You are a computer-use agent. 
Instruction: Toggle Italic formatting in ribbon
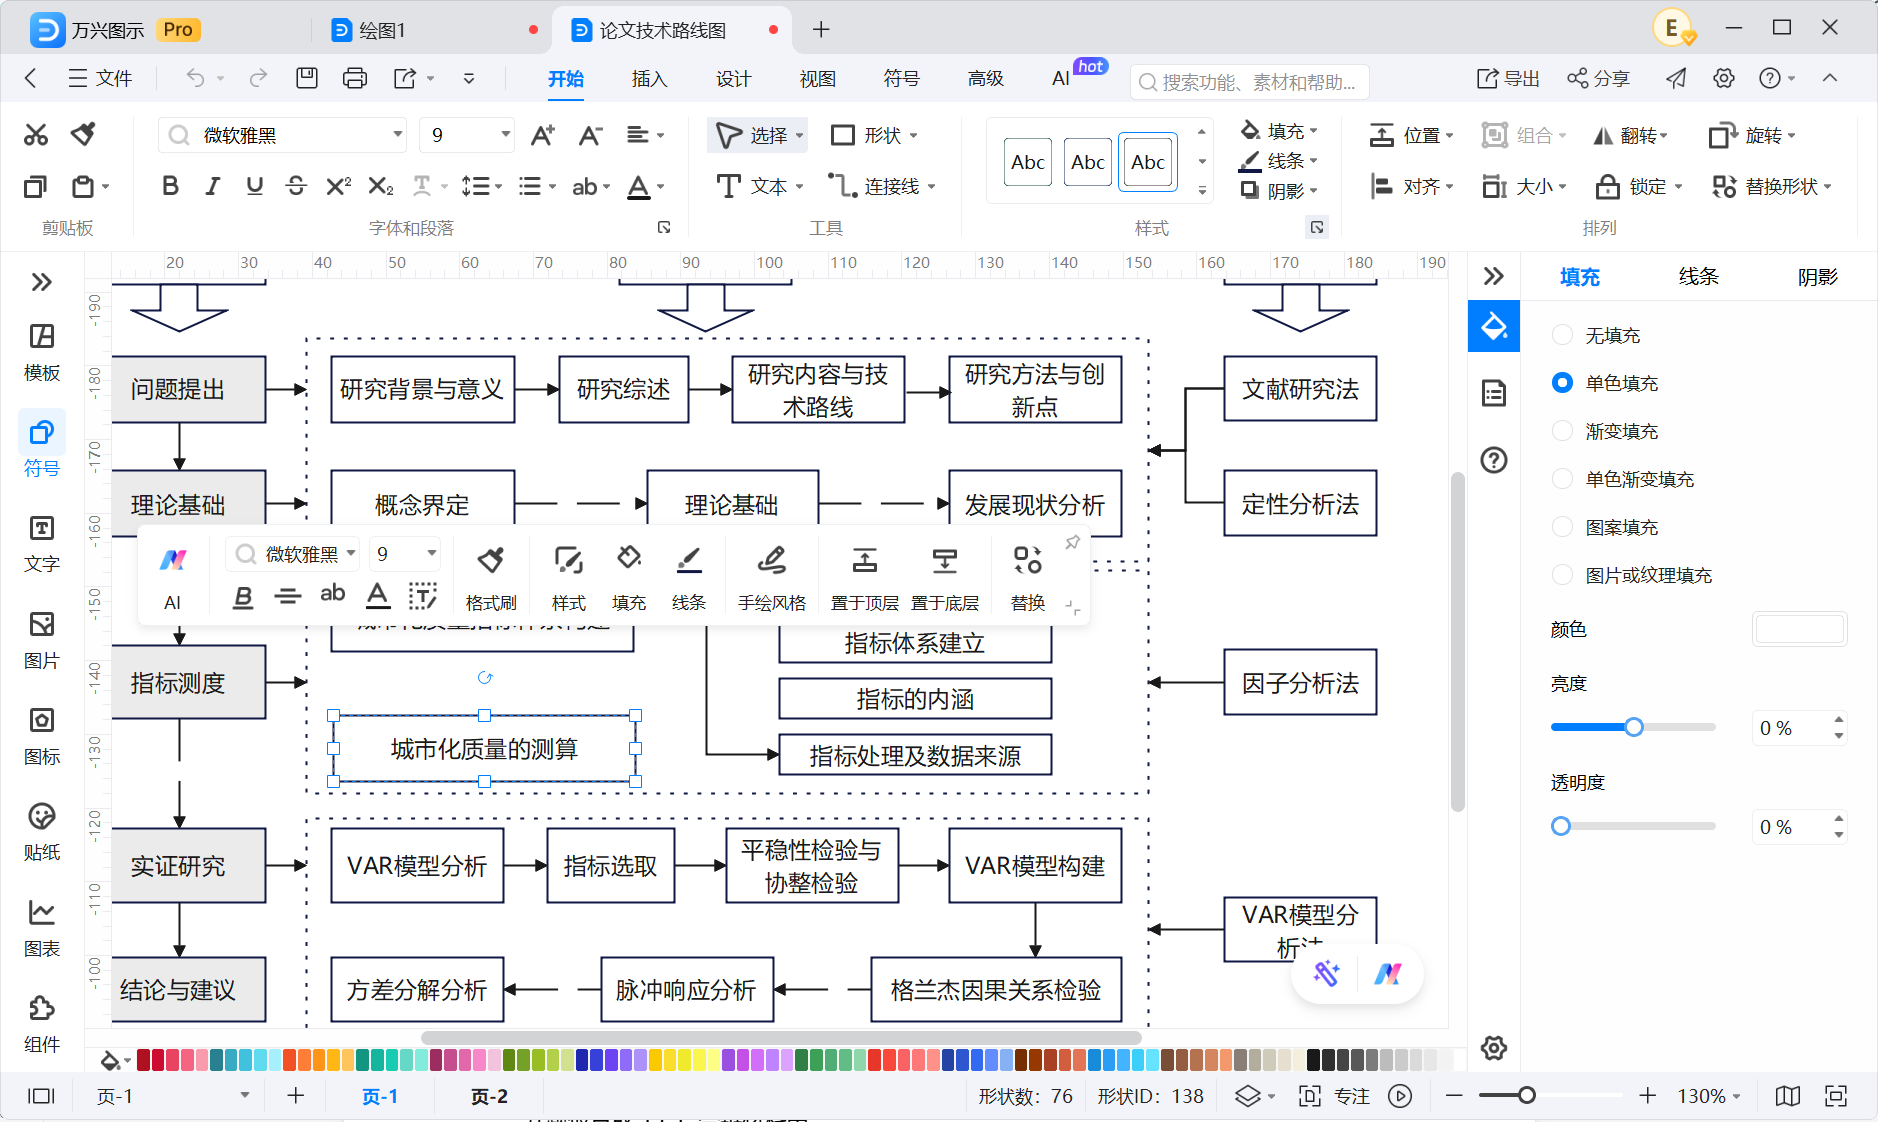click(212, 186)
